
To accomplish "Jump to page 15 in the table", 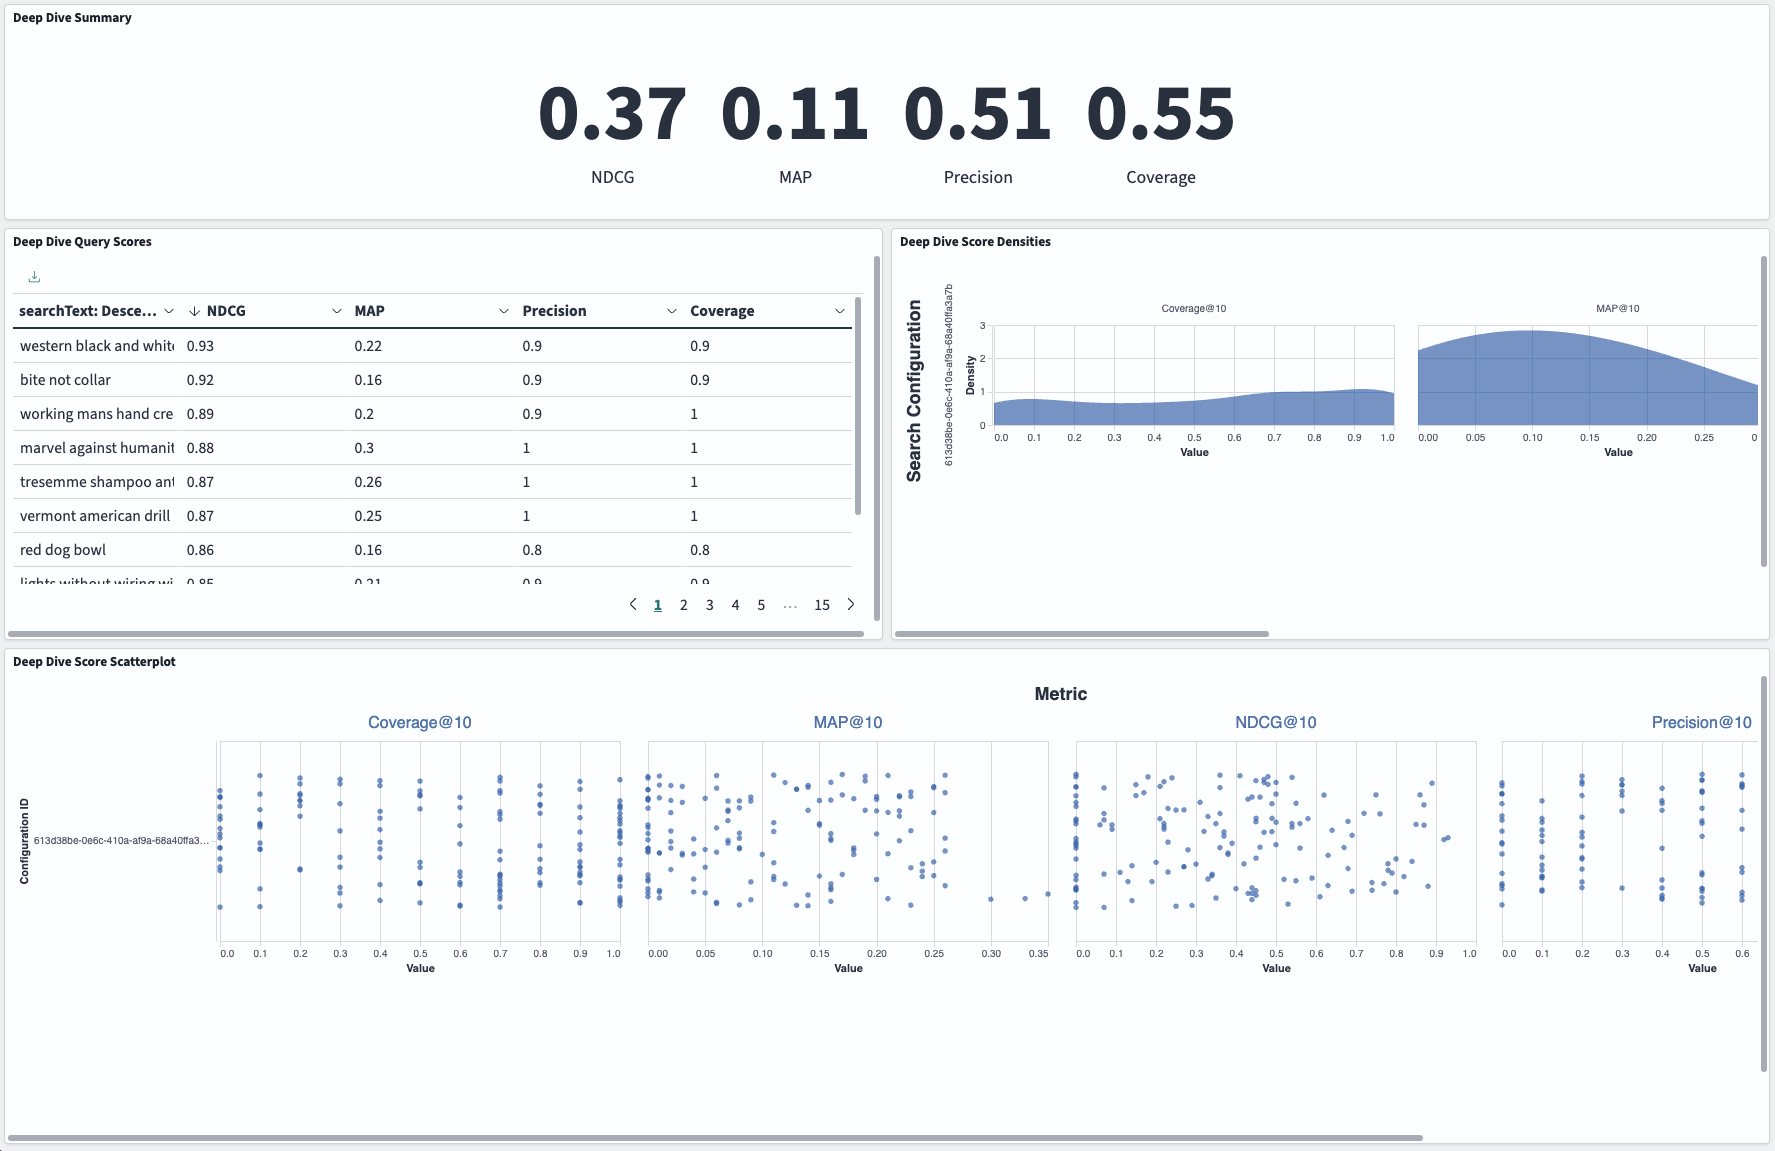I will 821,604.
